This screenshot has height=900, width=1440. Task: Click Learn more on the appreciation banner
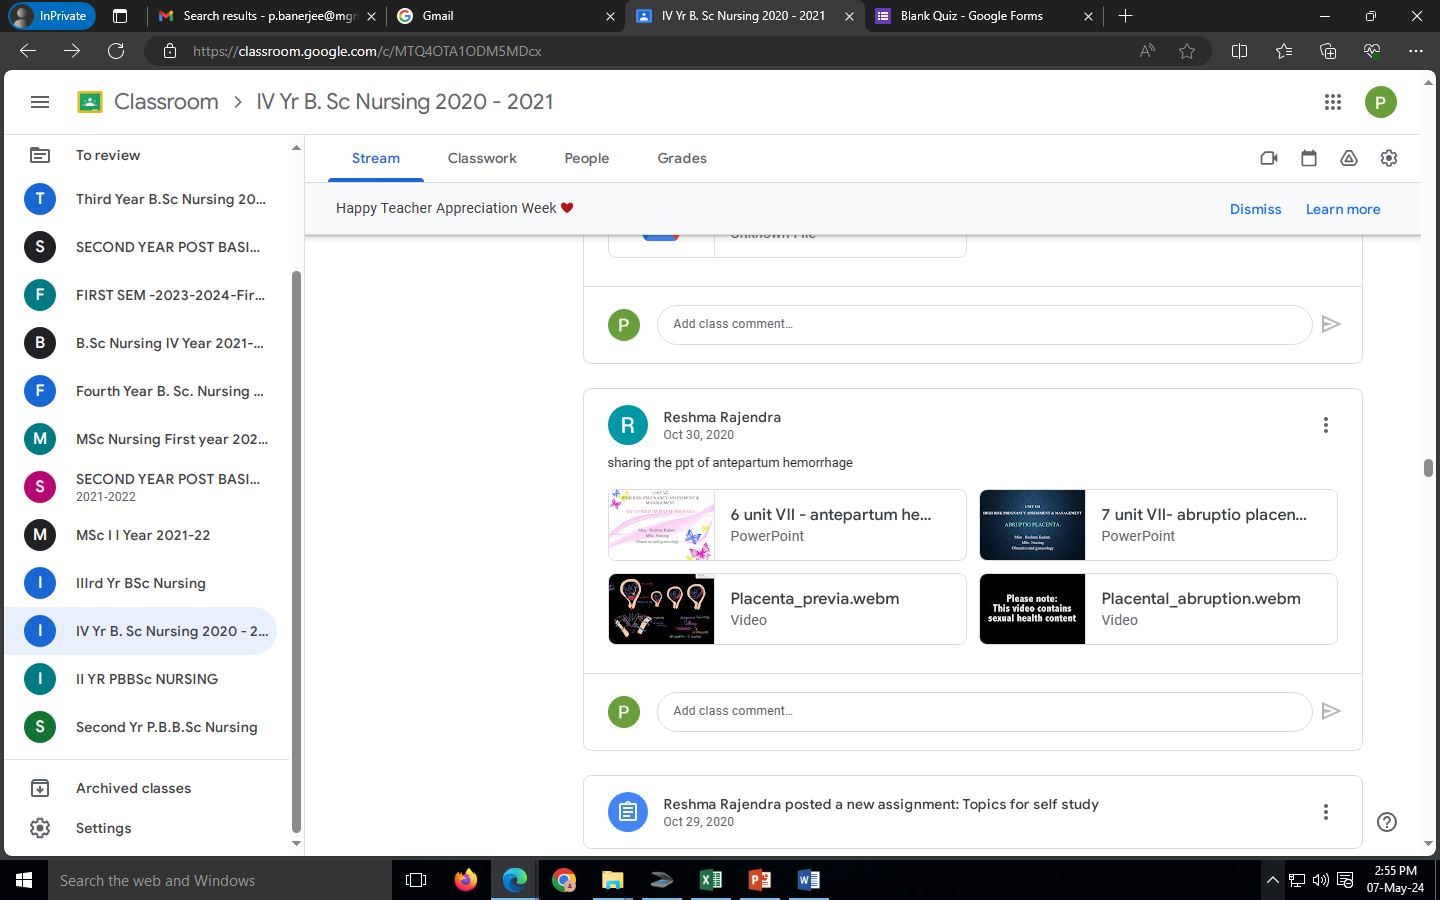pyautogui.click(x=1343, y=209)
